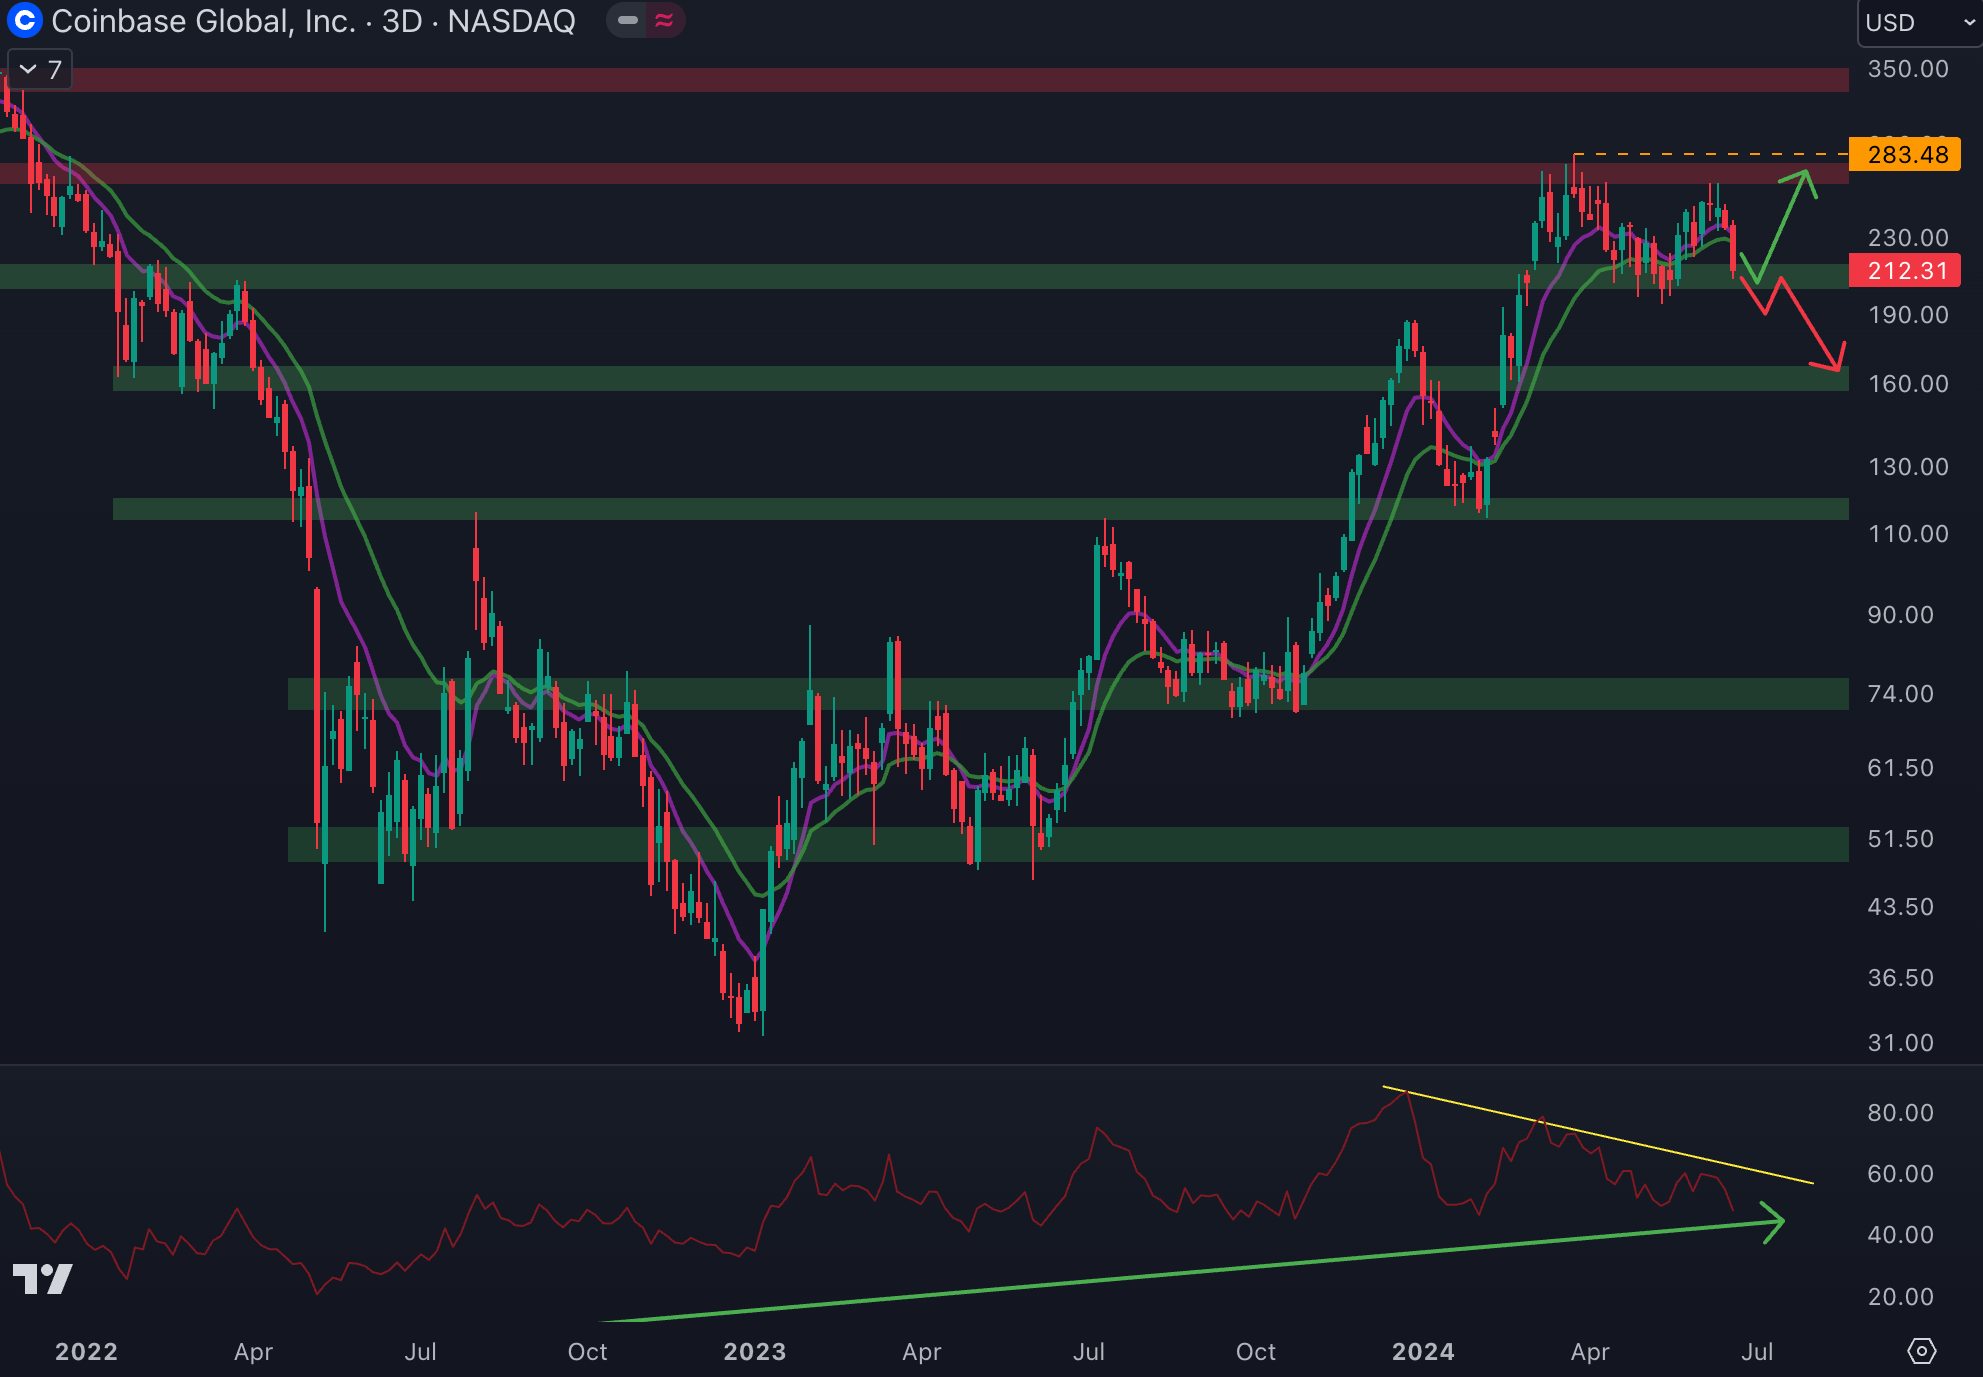Click the gray market status pill icon
Screen dimensions: 1983x1377
(x=628, y=20)
